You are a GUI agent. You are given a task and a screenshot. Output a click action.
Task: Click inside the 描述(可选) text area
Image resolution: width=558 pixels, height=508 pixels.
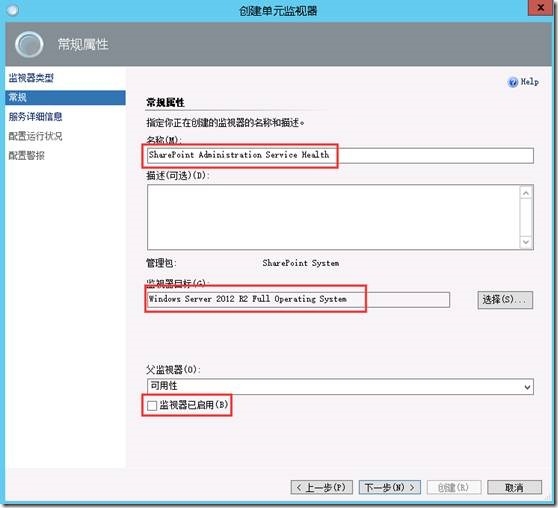[333, 217]
